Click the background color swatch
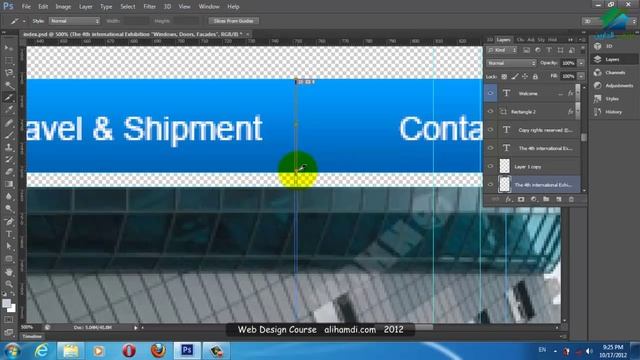Viewport: 640px width, 360px height. [x=12, y=309]
